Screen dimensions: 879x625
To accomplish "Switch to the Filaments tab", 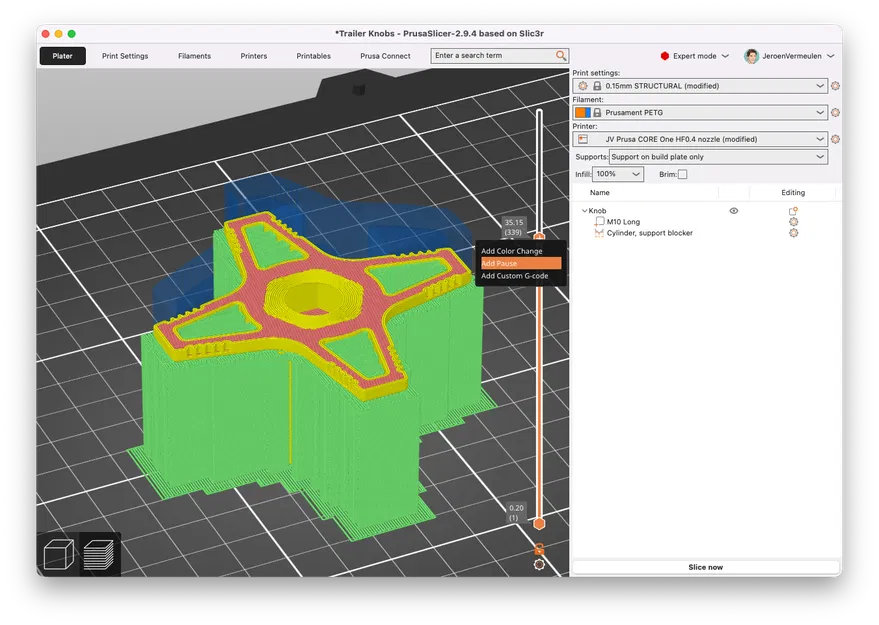I will point(194,56).
